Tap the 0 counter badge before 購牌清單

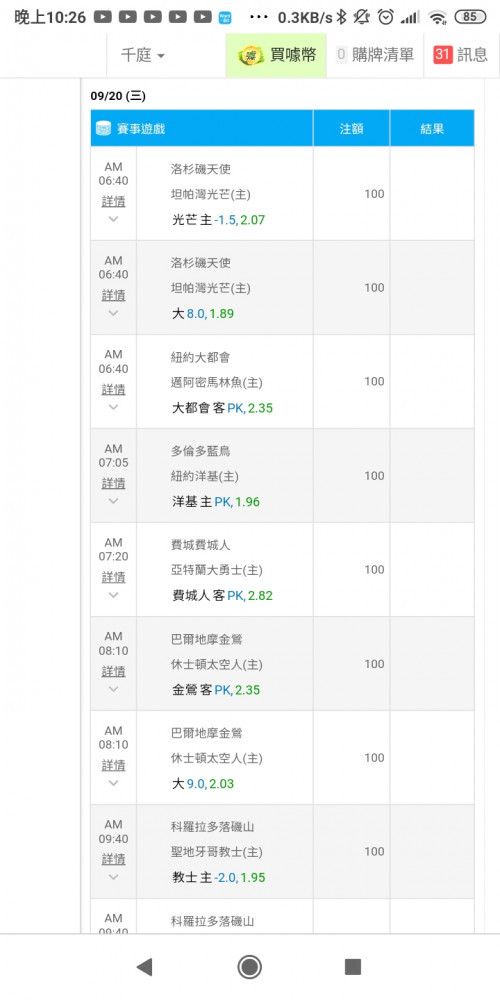(x=341, y=55)
